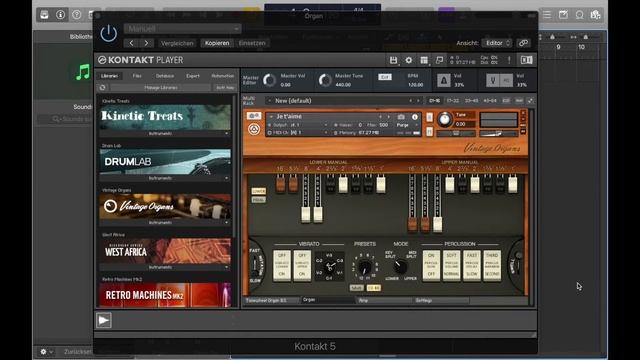640x360 pixels.
Task: Adjust the Master Vol knob
Action: click(x=269, y=80)
